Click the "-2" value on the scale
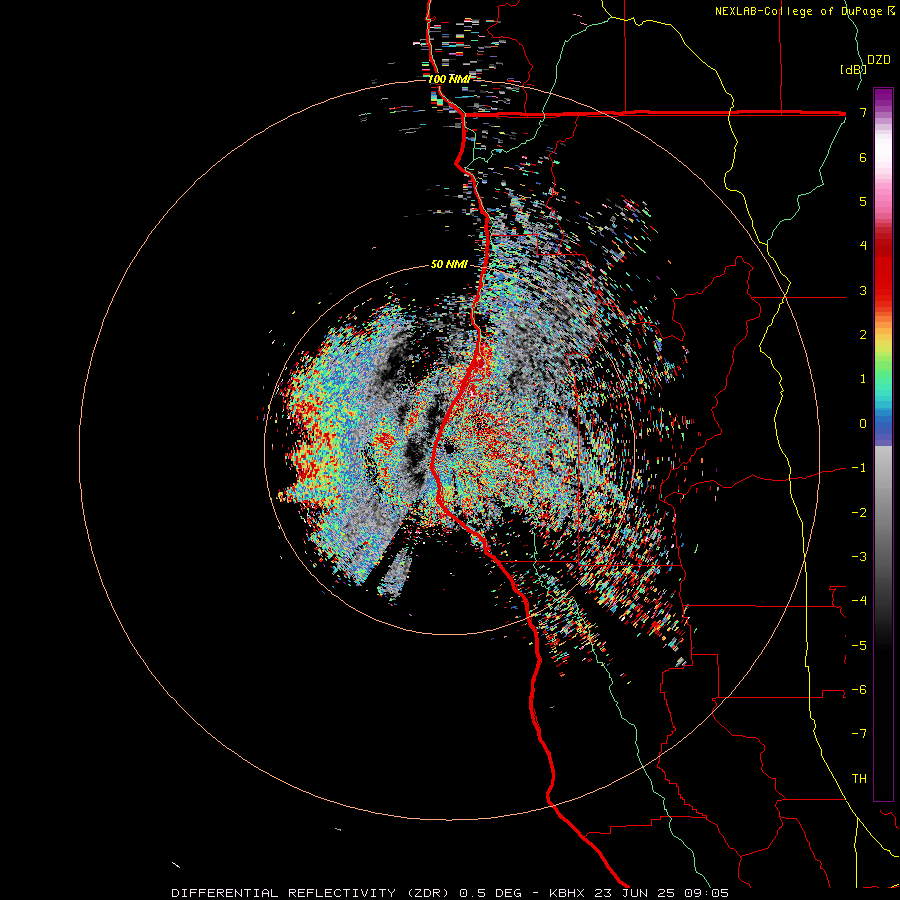 point(860,513)
